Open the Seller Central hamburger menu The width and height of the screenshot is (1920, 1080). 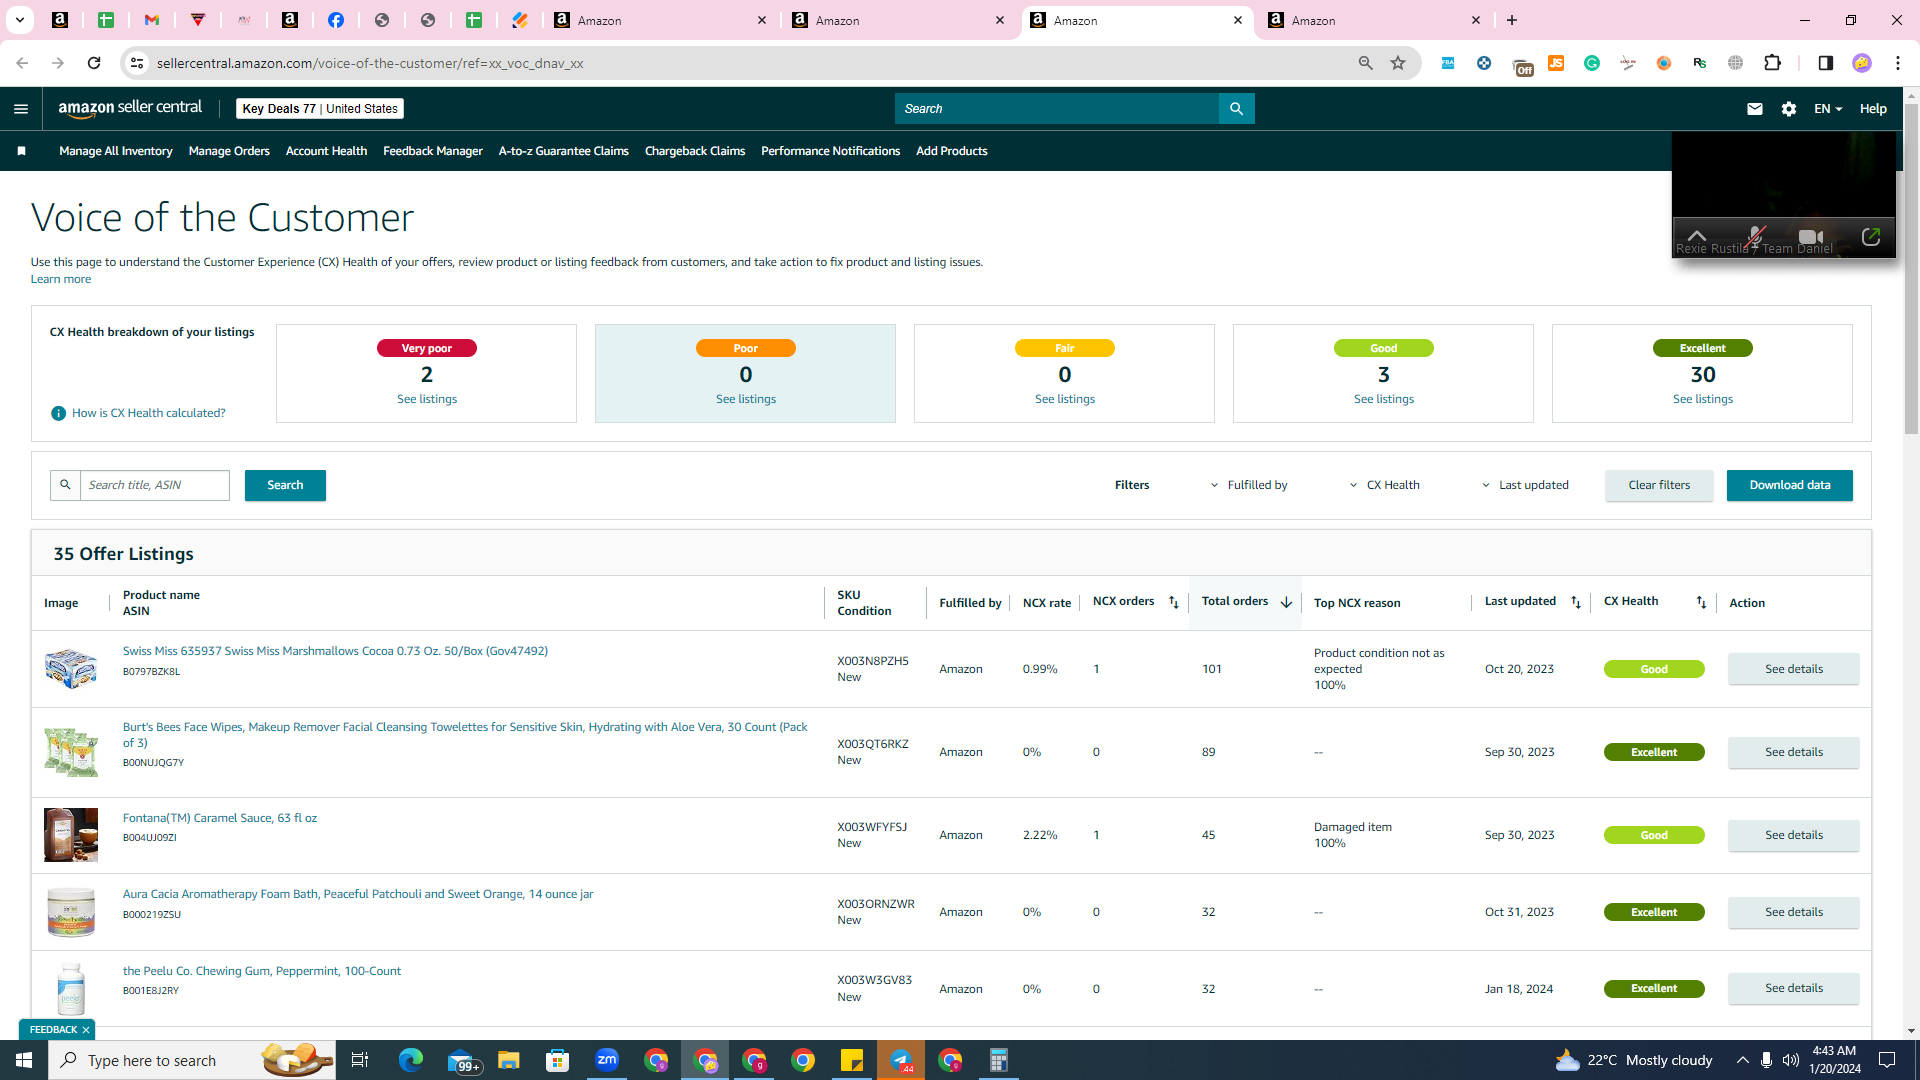21,109
